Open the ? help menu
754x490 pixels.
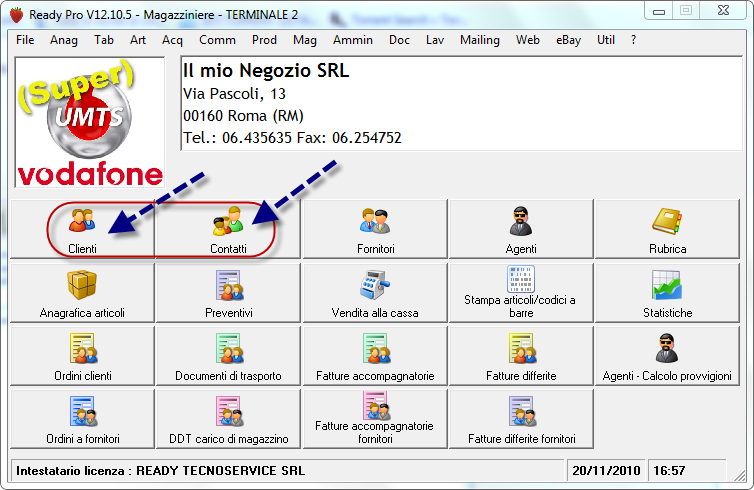coord(633,40)
